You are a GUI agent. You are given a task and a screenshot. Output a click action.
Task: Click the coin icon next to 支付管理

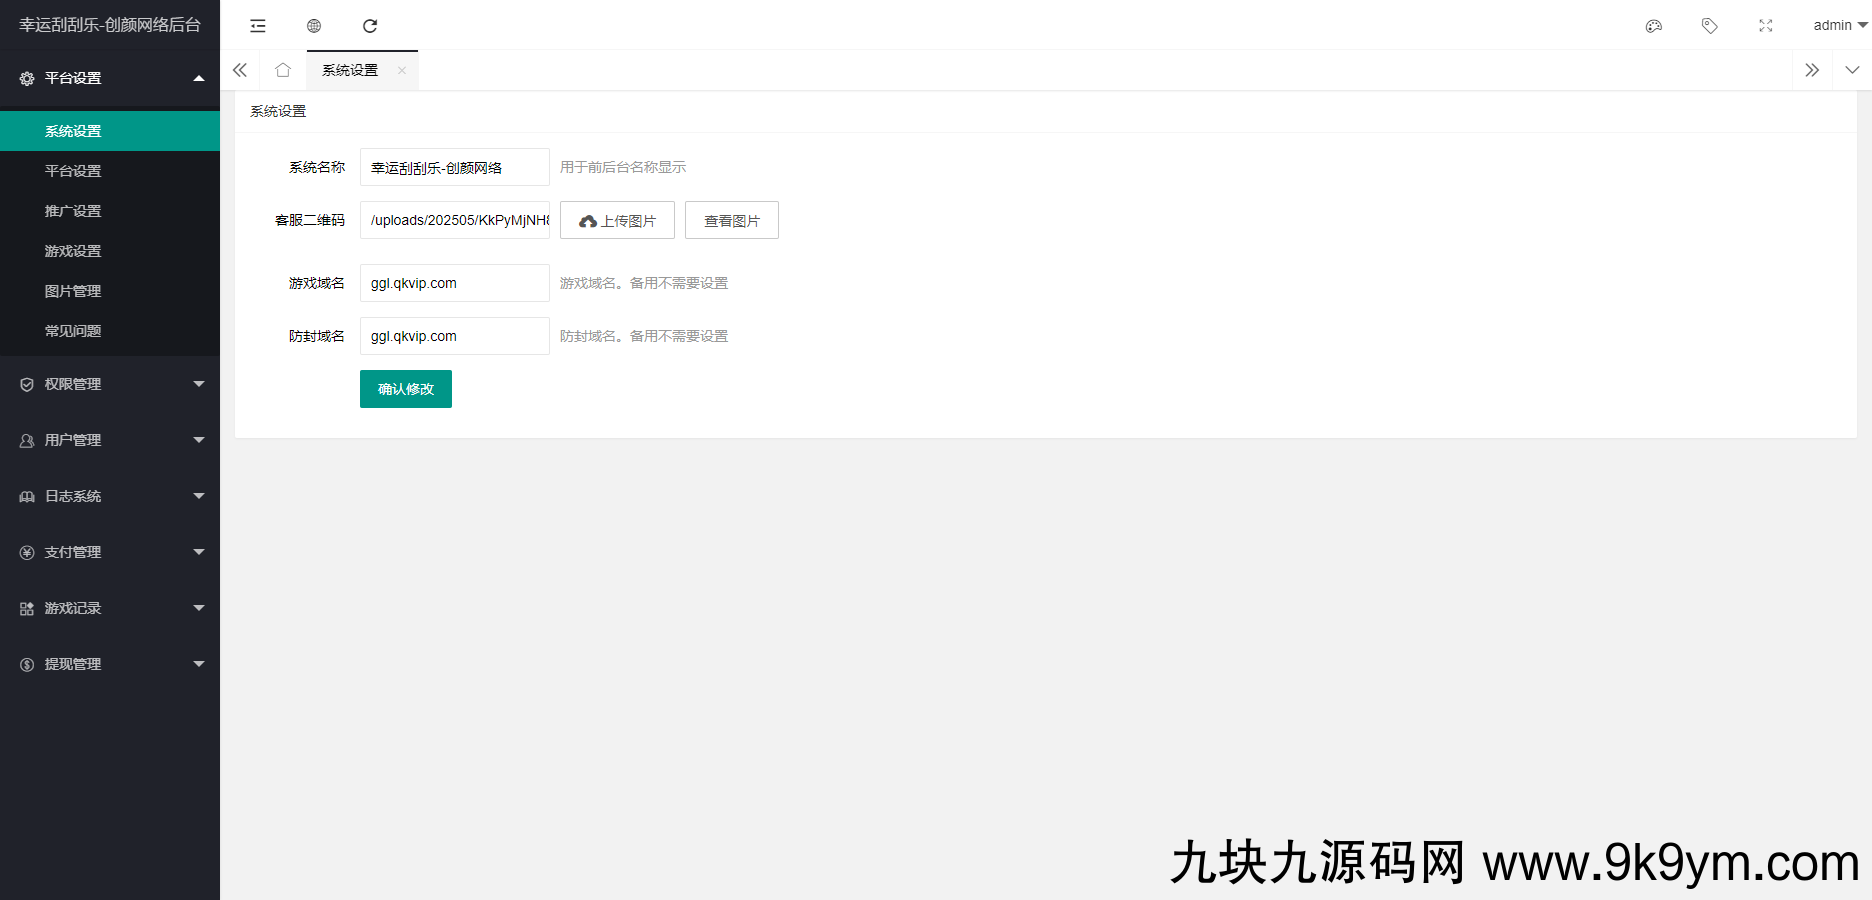[26, 551]
